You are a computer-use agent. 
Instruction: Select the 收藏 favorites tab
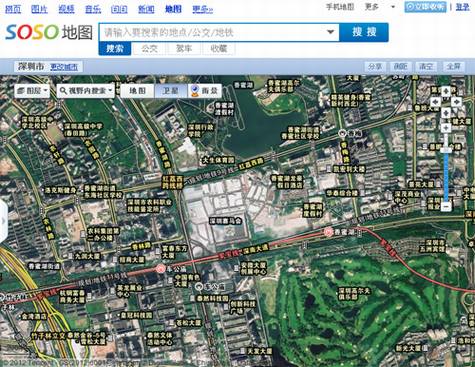(x=219, y=49)
